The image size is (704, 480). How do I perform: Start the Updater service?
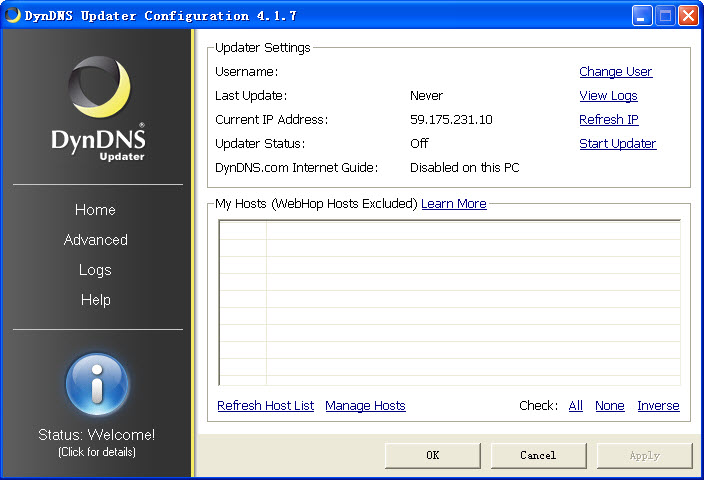click(617, 144)
